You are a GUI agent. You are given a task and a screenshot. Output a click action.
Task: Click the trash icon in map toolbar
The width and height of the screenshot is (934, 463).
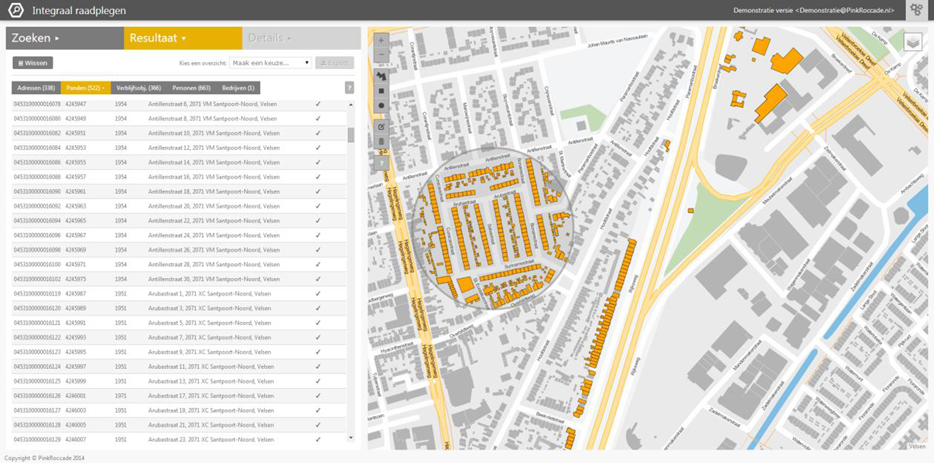tap(381, 143)
